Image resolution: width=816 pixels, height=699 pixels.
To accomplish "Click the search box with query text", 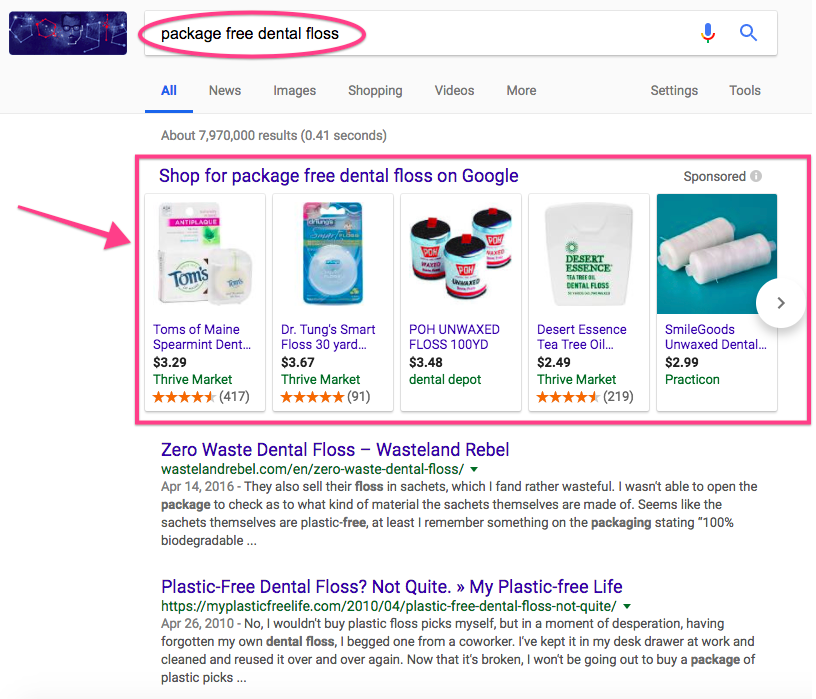I will coord(461,33).
